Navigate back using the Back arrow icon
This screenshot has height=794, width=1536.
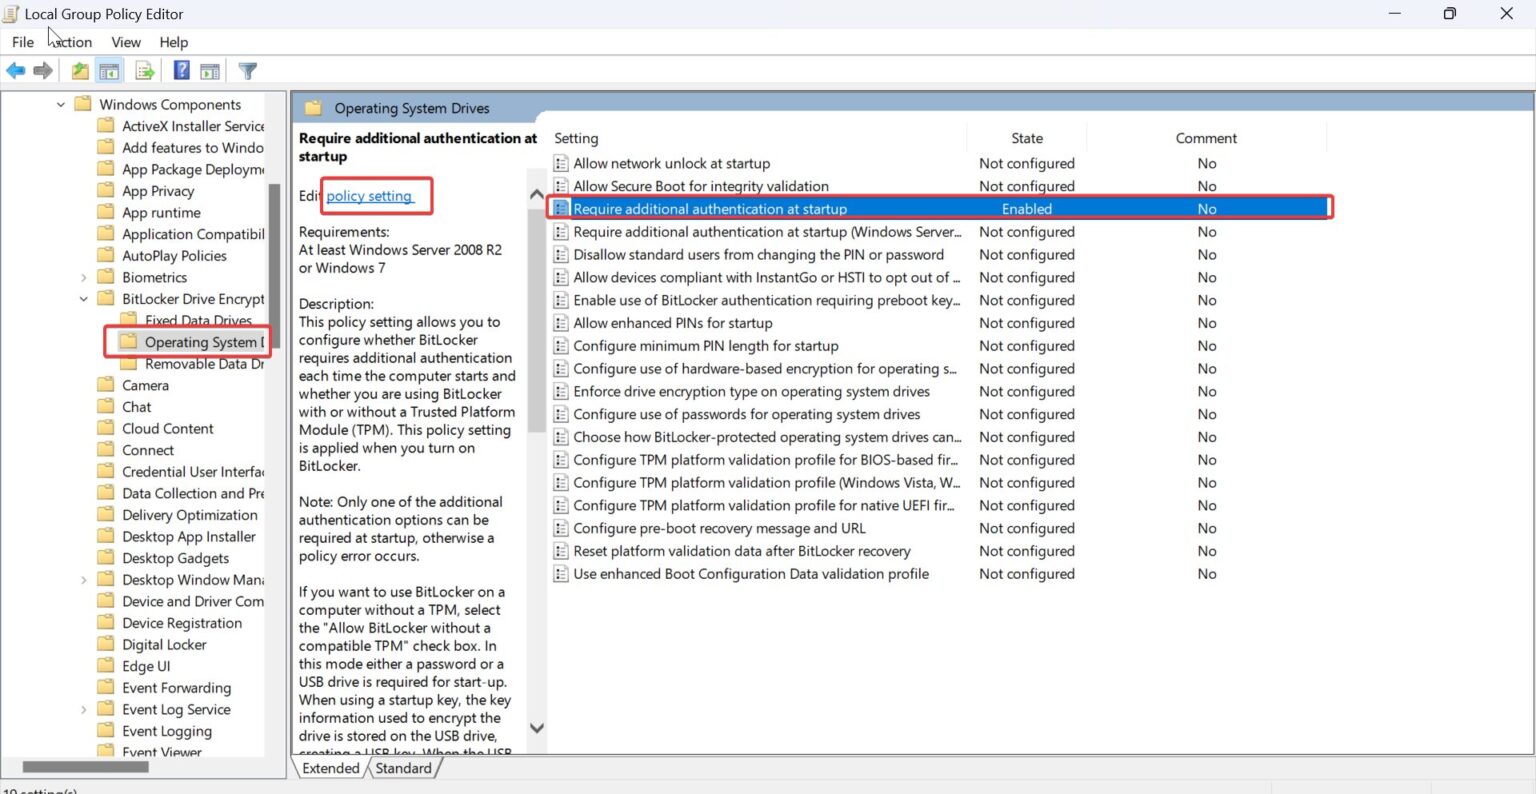(x=15, y=70)
